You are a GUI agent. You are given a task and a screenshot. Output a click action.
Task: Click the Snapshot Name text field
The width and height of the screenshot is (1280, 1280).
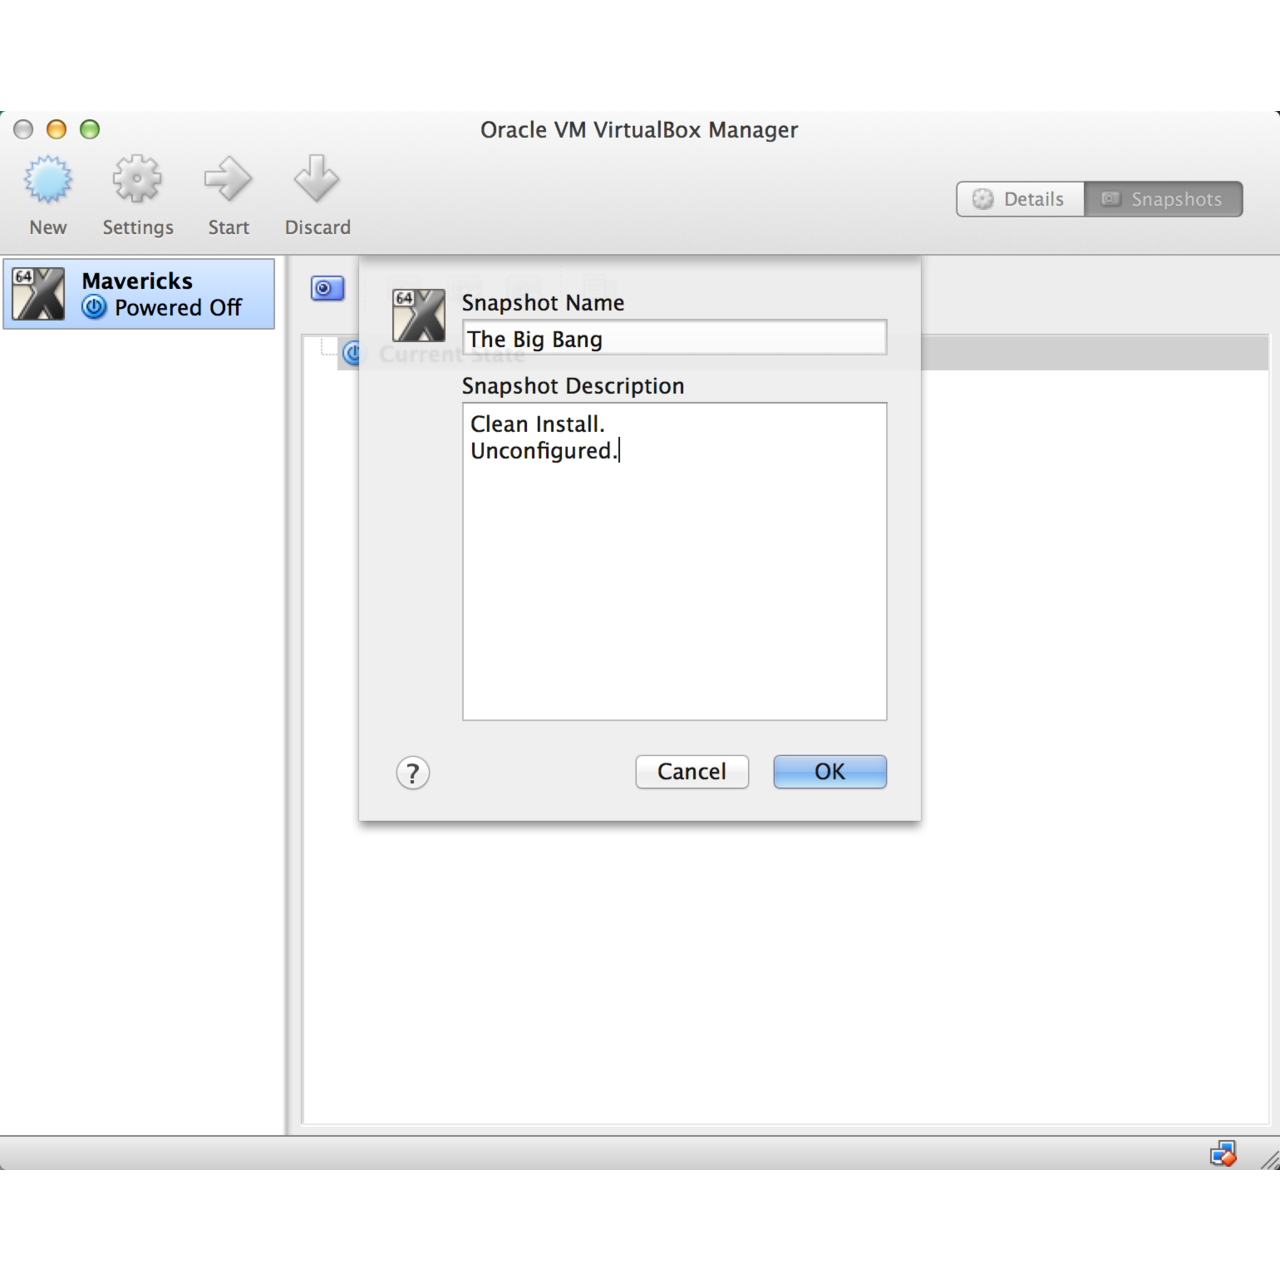coord(673,338)
